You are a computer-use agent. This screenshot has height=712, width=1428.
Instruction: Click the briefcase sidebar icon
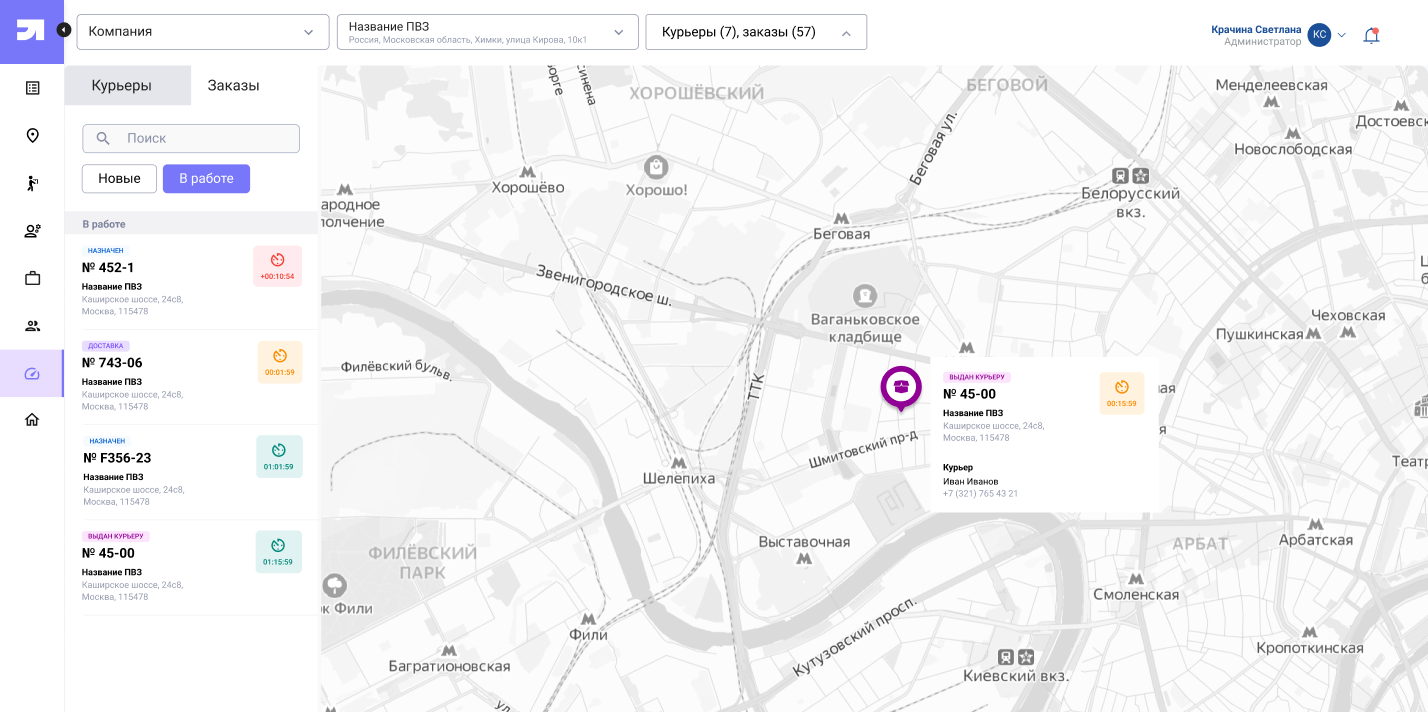[x=32, y=278]
